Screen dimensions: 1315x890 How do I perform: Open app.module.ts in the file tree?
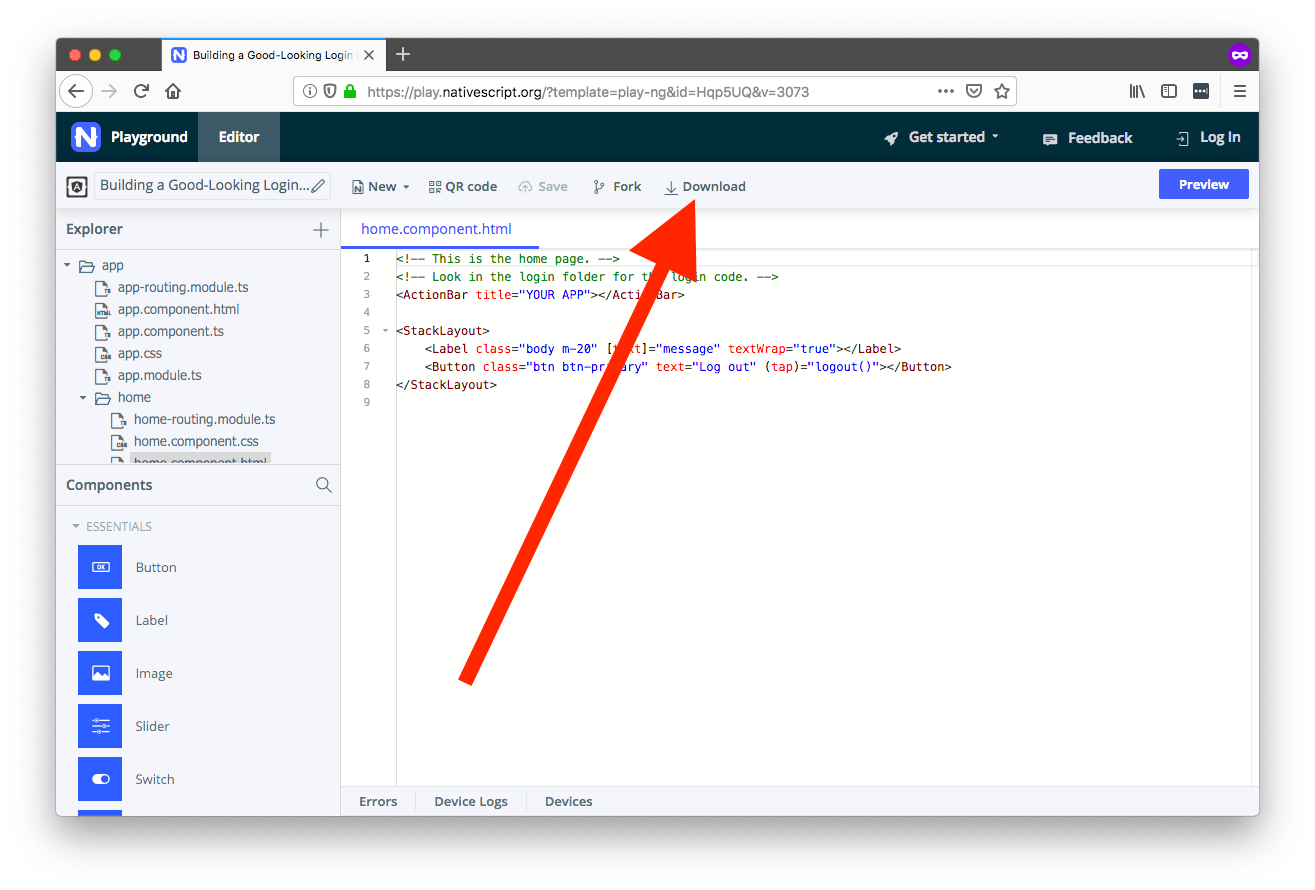[x=159, y=376]
